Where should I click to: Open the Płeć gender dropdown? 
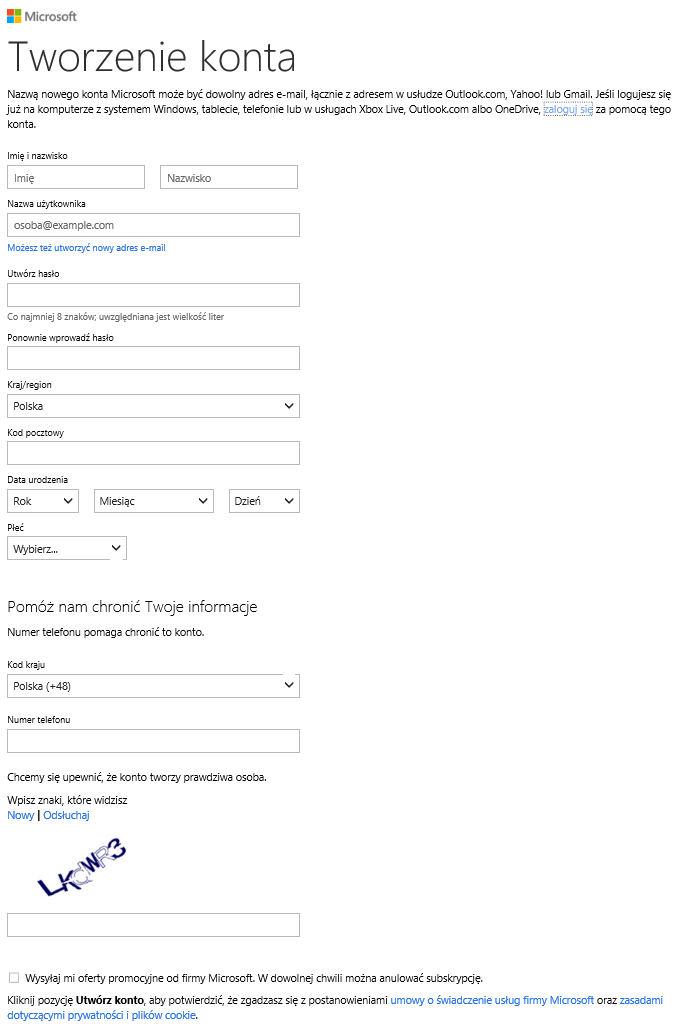(x=67, y=548)
